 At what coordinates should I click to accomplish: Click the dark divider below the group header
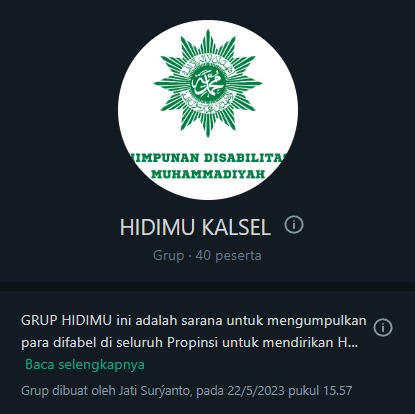tap(207, 286)
